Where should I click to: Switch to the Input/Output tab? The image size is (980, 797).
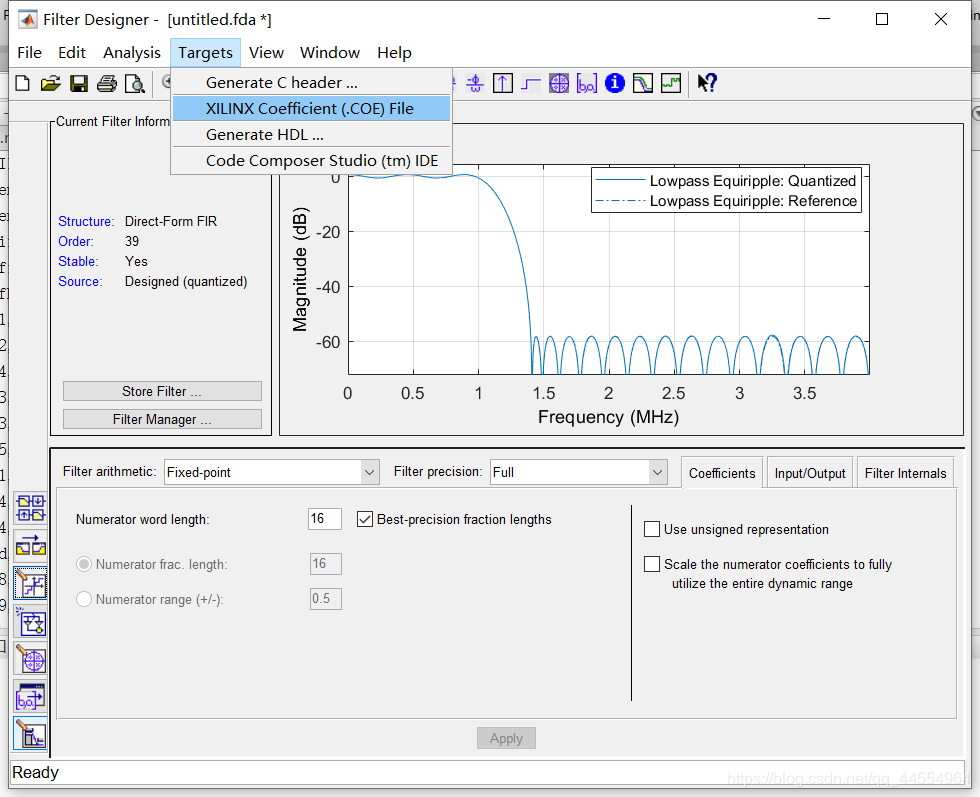click(x=810, y=473)
